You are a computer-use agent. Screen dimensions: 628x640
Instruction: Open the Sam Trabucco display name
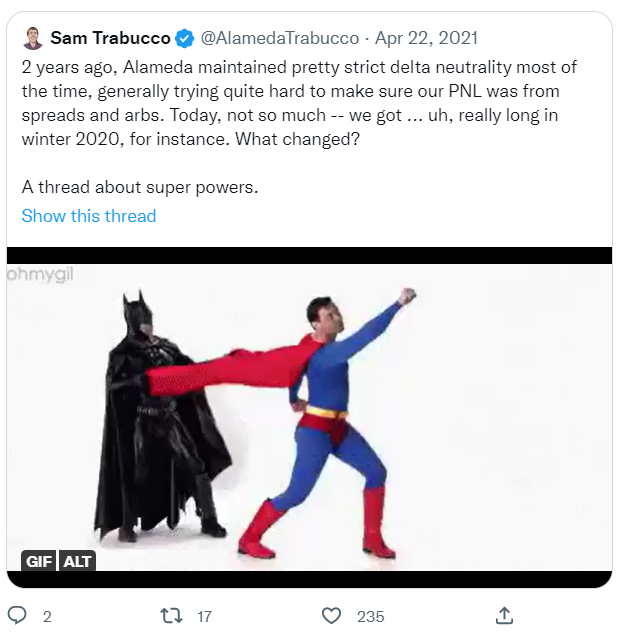click(x=110, y=39)
